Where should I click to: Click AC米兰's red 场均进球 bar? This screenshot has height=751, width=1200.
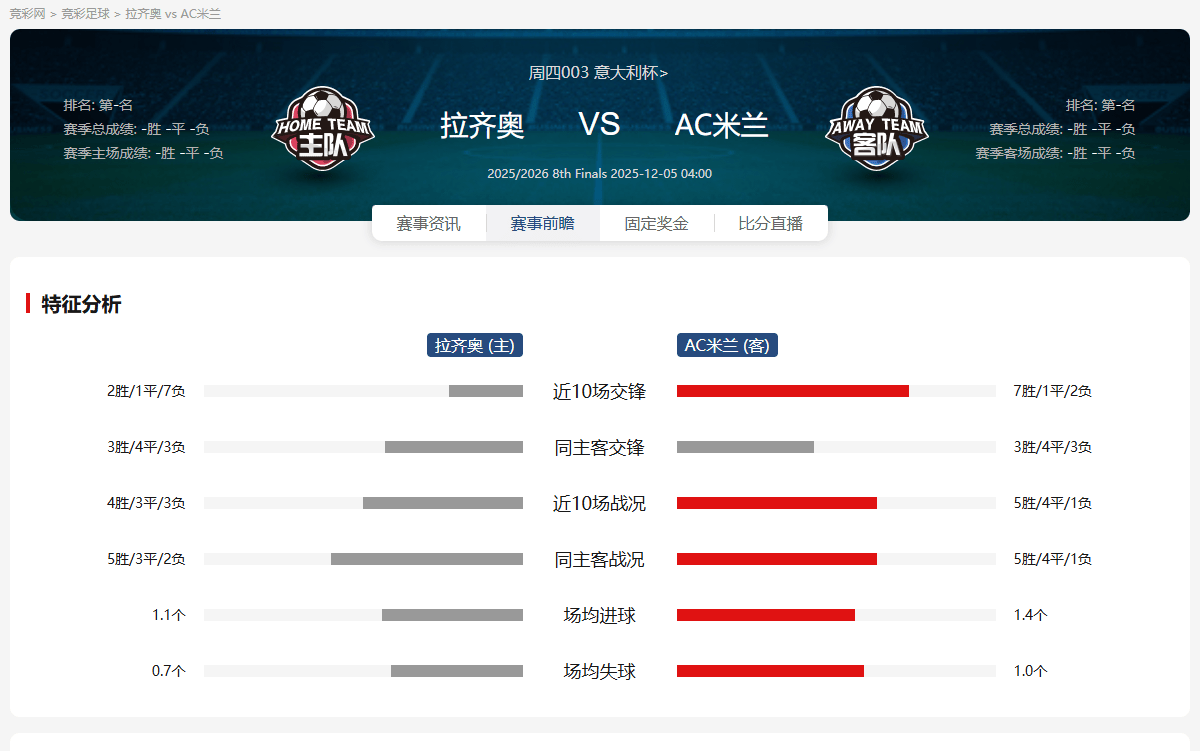point(765,615)
